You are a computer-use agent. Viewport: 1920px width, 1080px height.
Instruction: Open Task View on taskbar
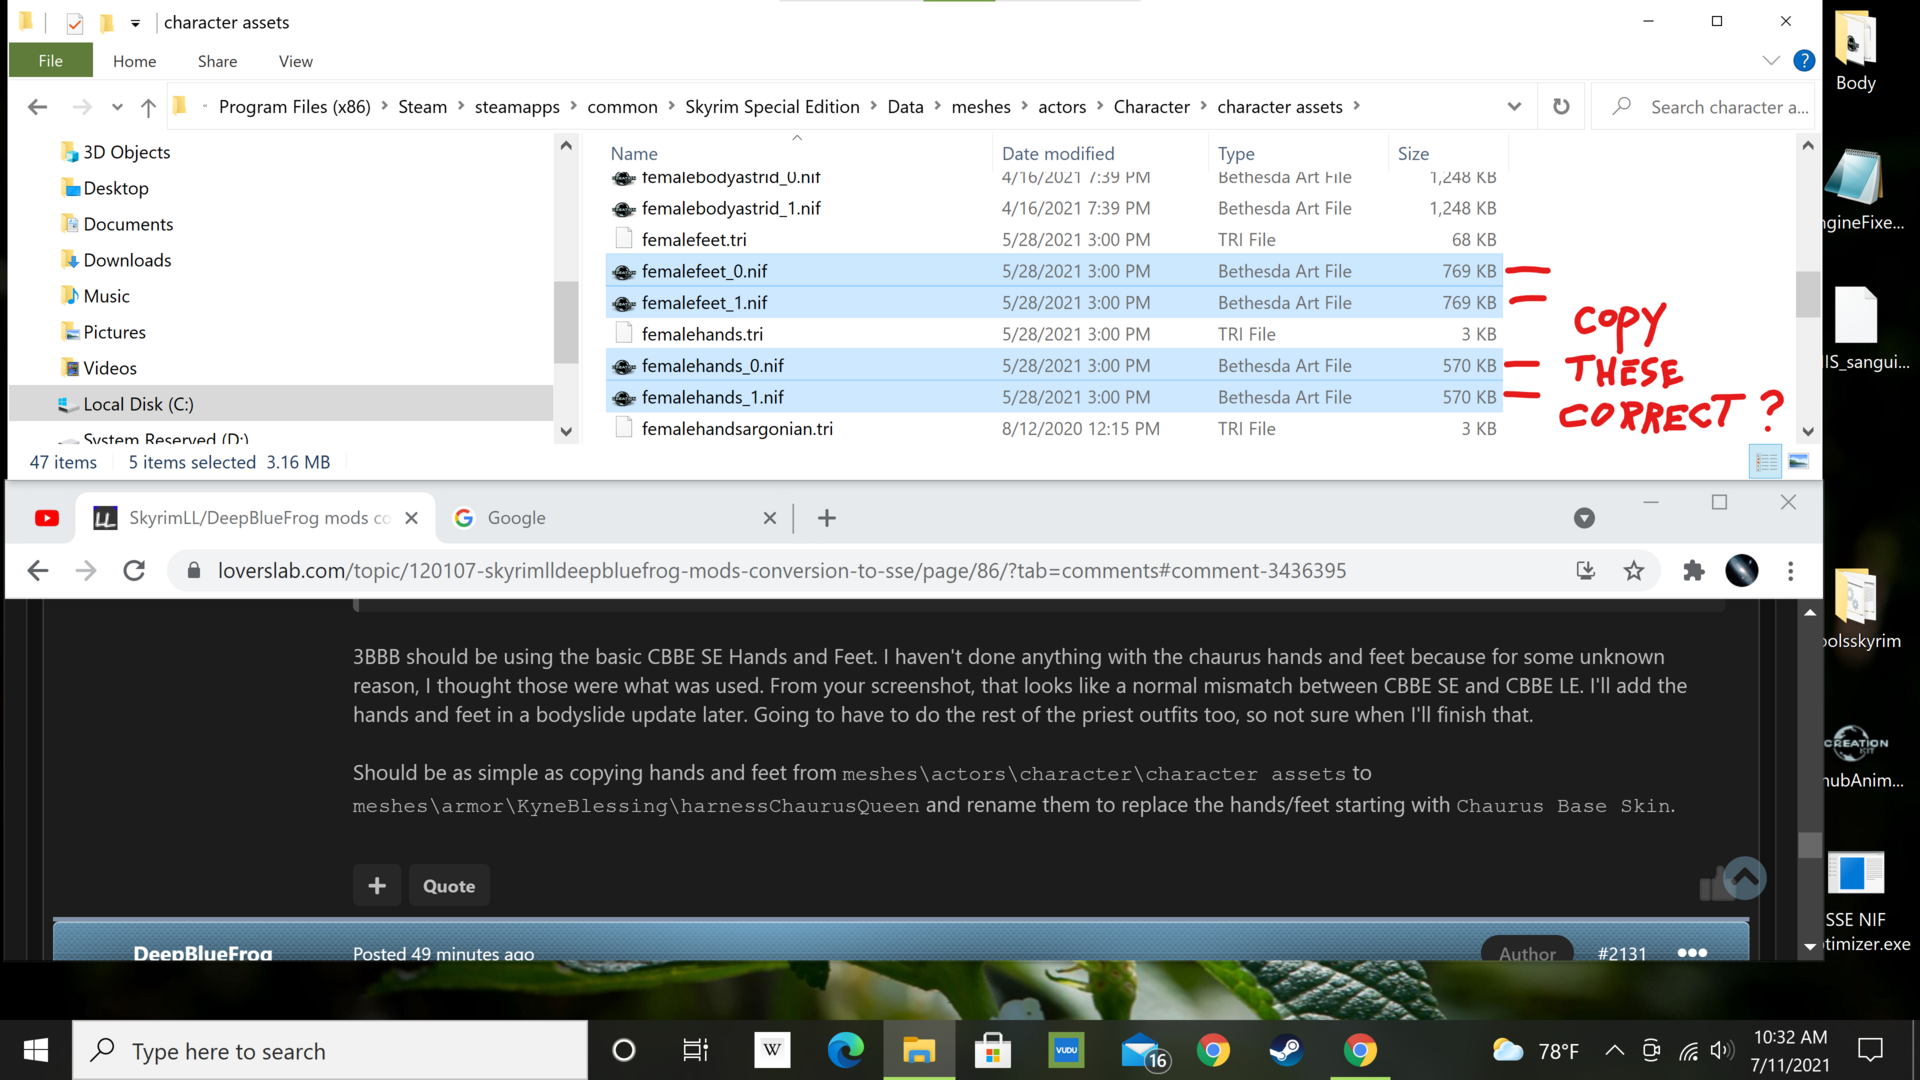[695, 1051]
